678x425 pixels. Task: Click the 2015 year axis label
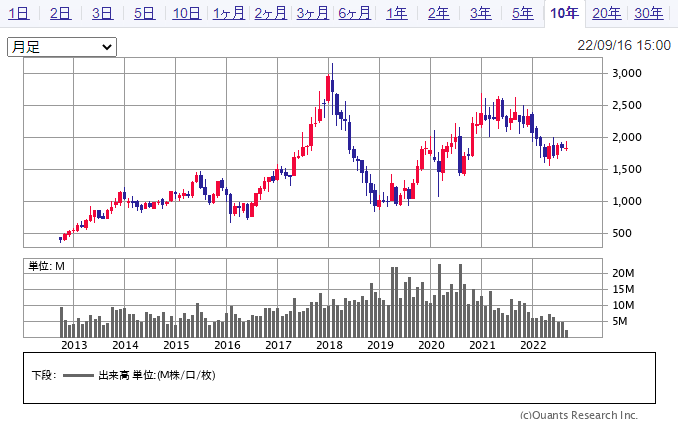pyautogui.click(x=176, y=345)
